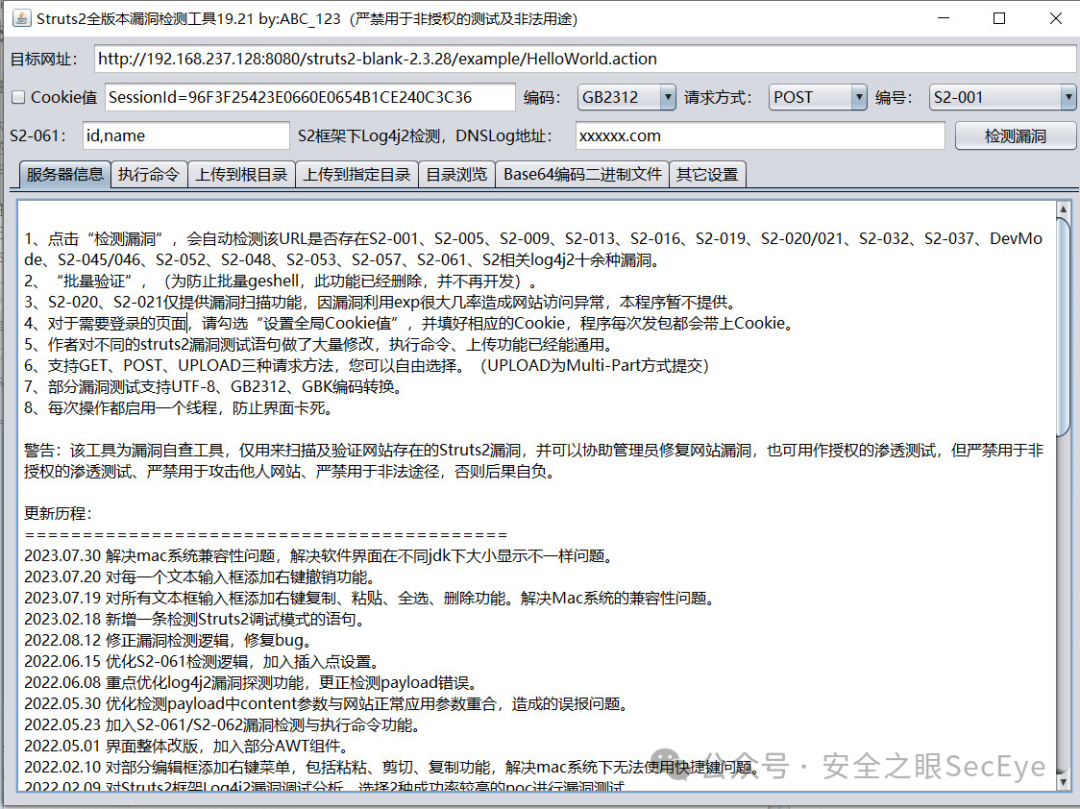Maximize the Struts2 tool window
1080x809 pixels.
pyautogui.click(x=999, y=19)
